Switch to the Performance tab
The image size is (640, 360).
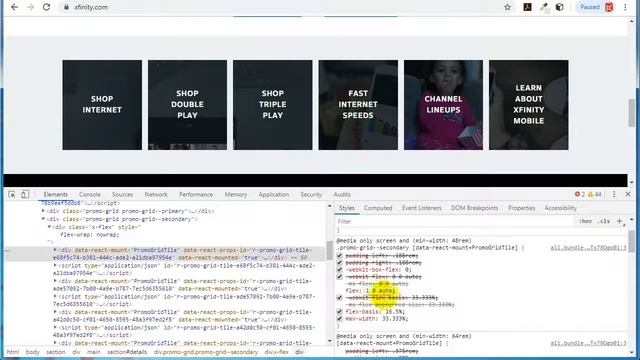pyautogui.click(x=196, y=194)
